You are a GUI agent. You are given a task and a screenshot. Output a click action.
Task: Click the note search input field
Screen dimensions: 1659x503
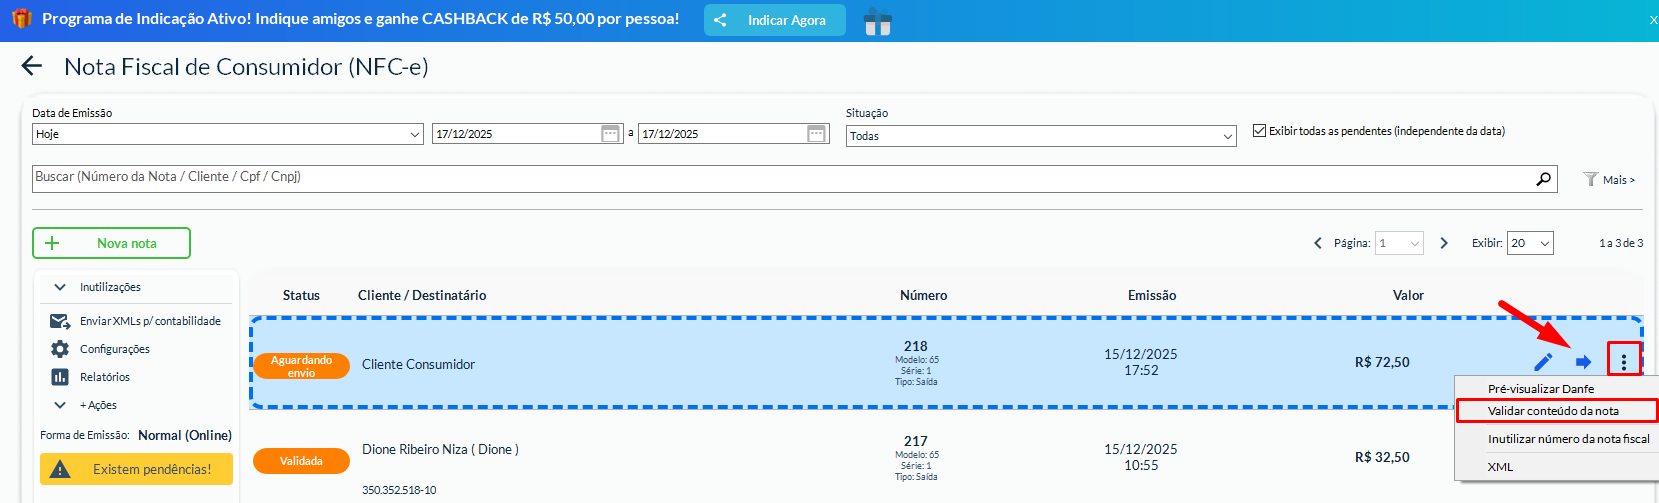click(780, 178)
